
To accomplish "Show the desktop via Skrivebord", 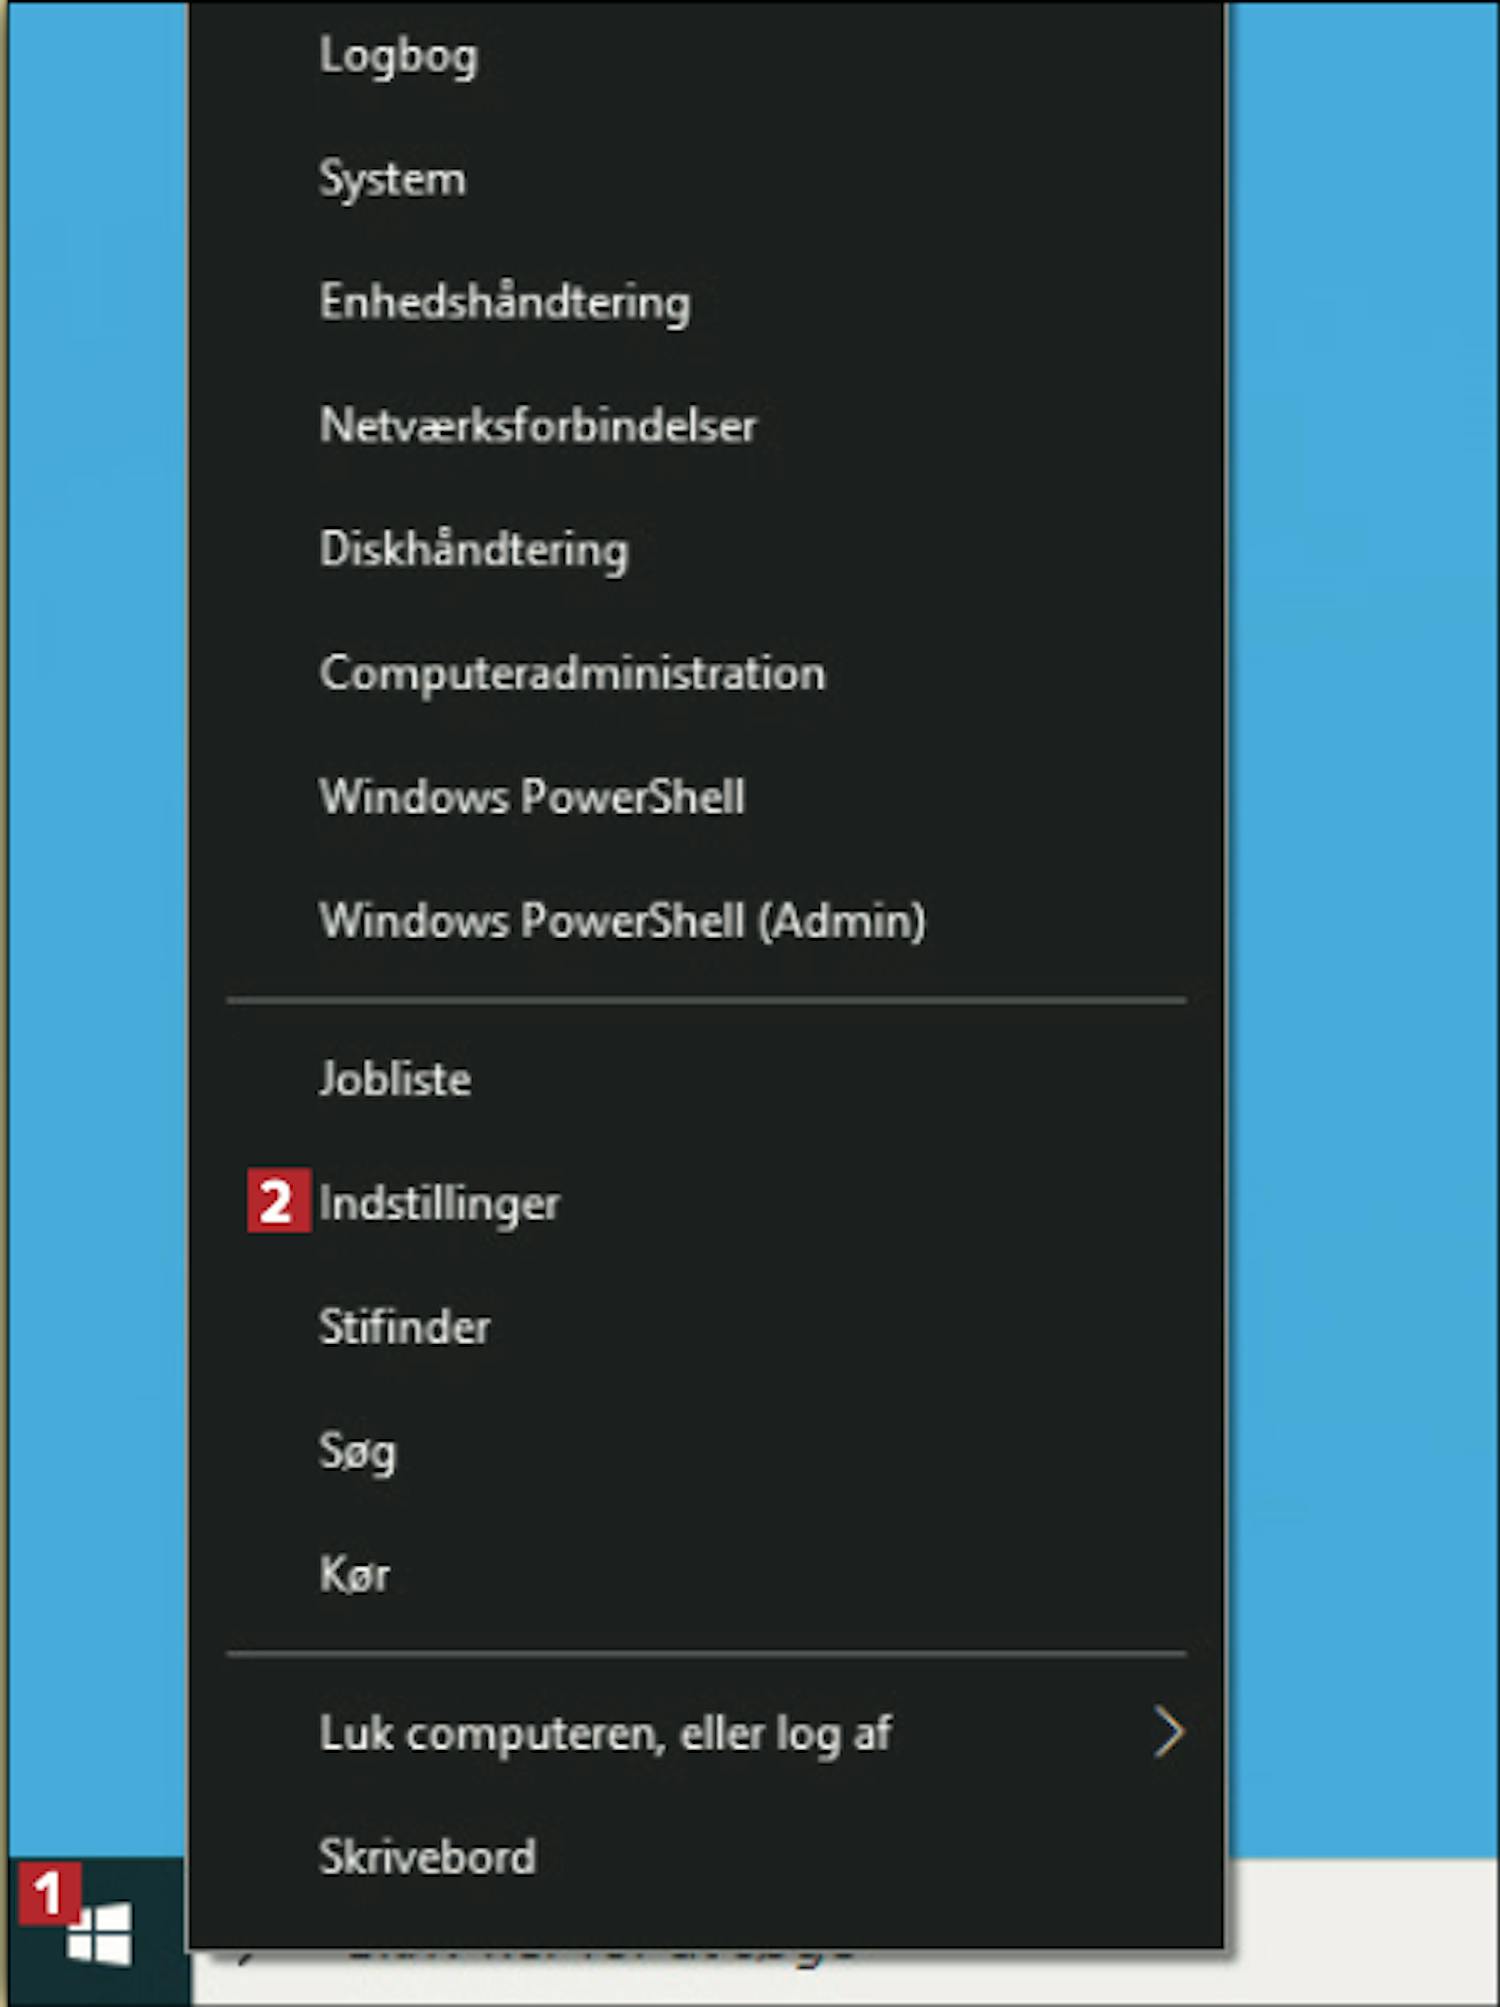I will tap(427, 1858).
